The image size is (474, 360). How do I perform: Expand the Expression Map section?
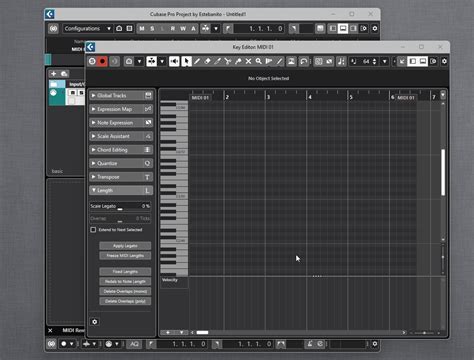point(121,109)
